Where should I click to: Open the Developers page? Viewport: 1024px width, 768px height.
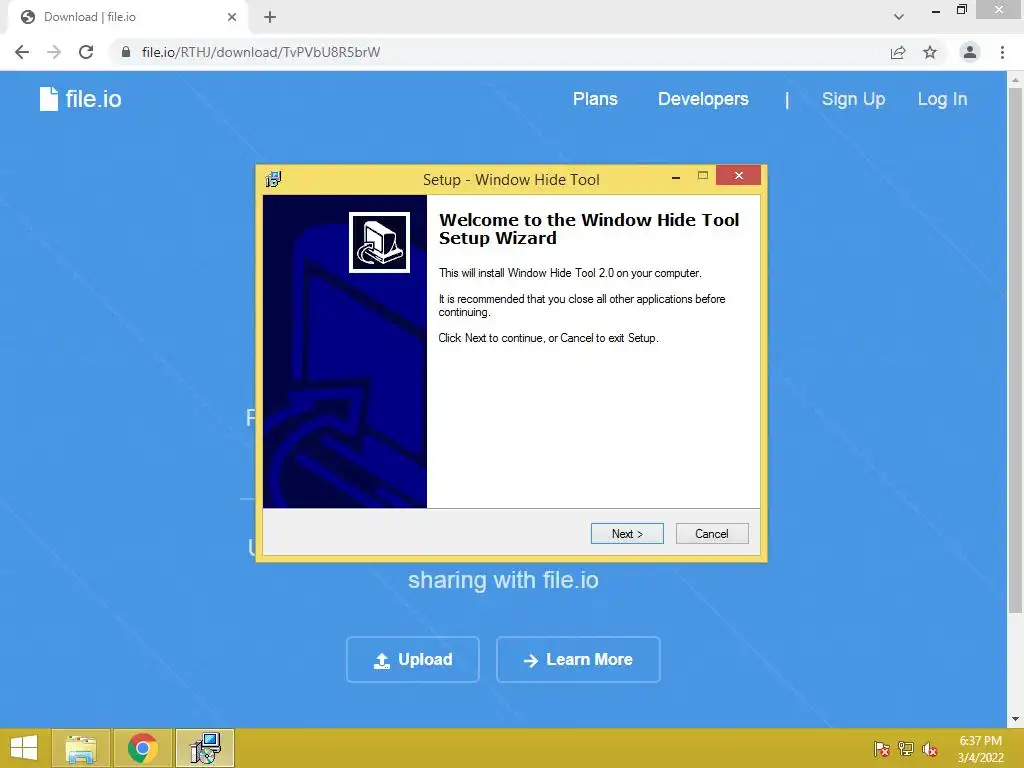click(x=703, y=99)
